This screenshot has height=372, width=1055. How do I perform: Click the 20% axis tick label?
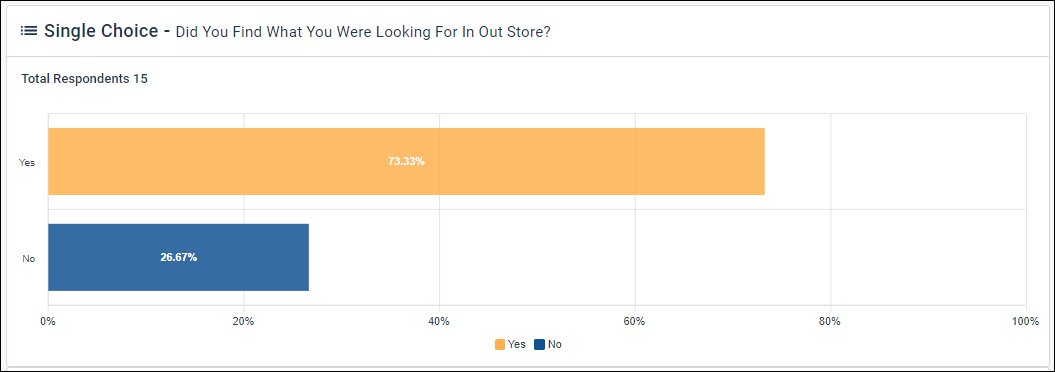coord(243,322)
